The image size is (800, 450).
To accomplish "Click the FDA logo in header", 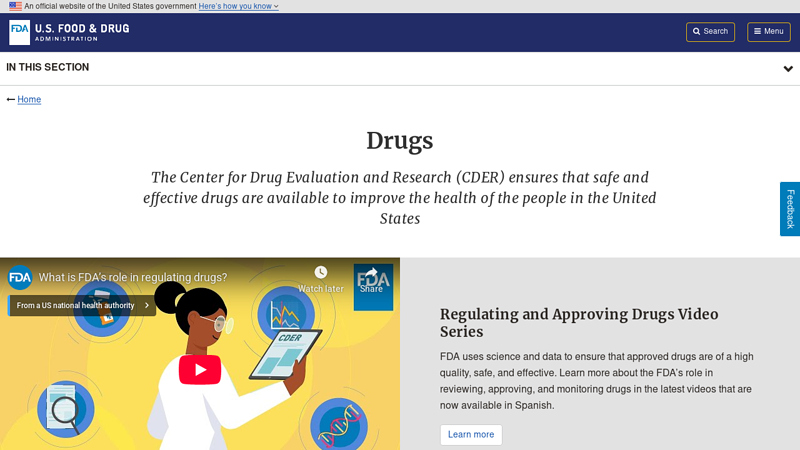I will pos(19,32).
